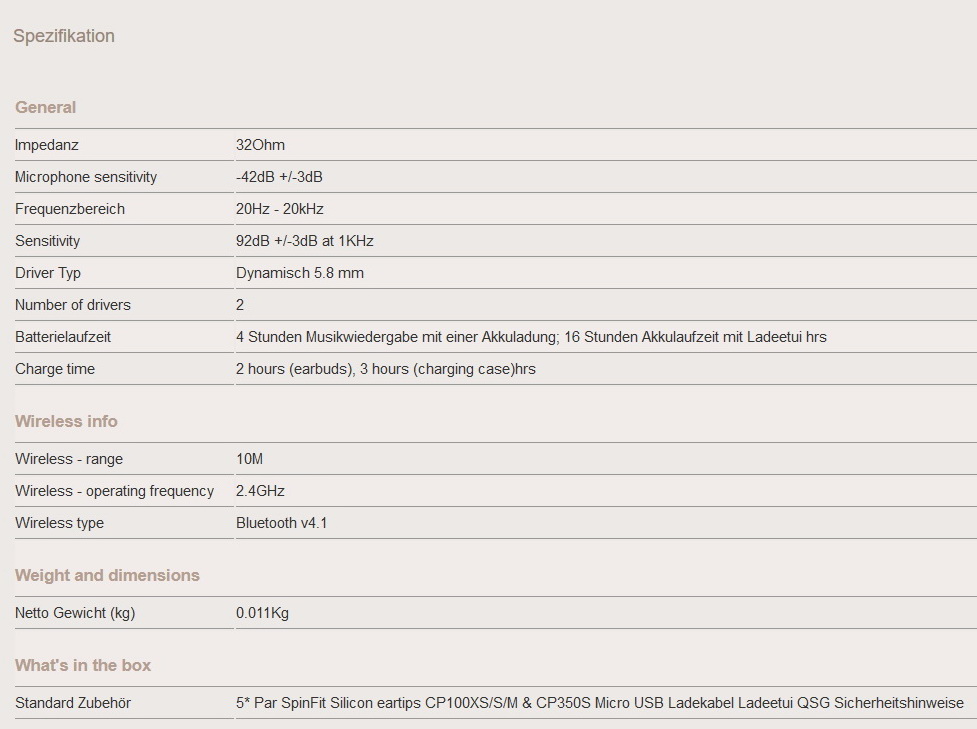The width and height of the screenshot is (977, 729).
Task: Select the Microphone sensitivity label
Action: [86, 177]
